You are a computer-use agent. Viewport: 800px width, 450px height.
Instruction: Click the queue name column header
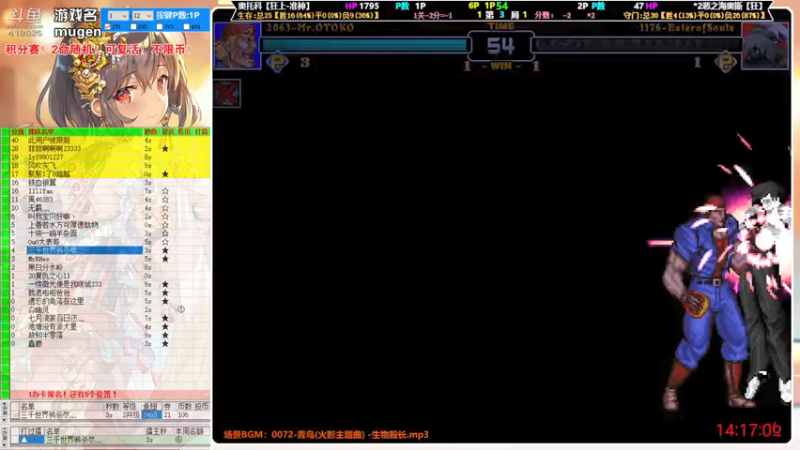(x=41, y=132)
